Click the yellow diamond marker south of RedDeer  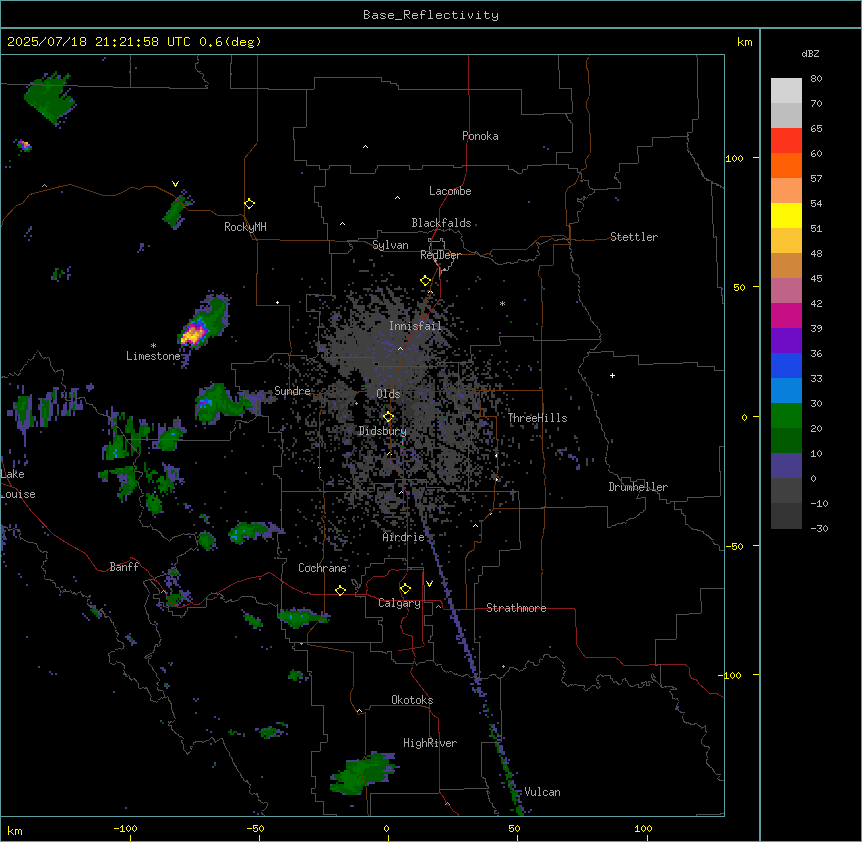pos(425,280)
